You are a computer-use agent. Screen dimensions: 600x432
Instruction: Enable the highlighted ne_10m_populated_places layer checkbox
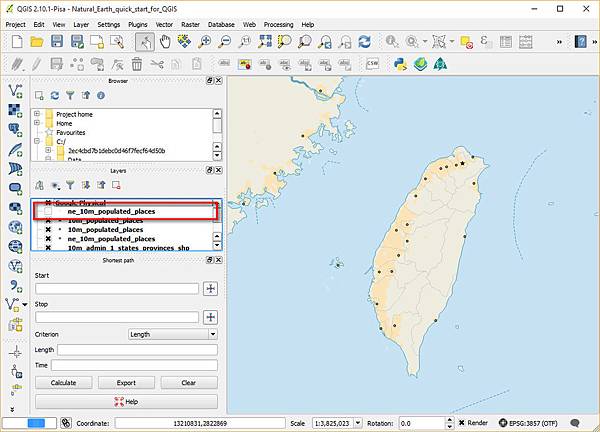pos(47,212)
